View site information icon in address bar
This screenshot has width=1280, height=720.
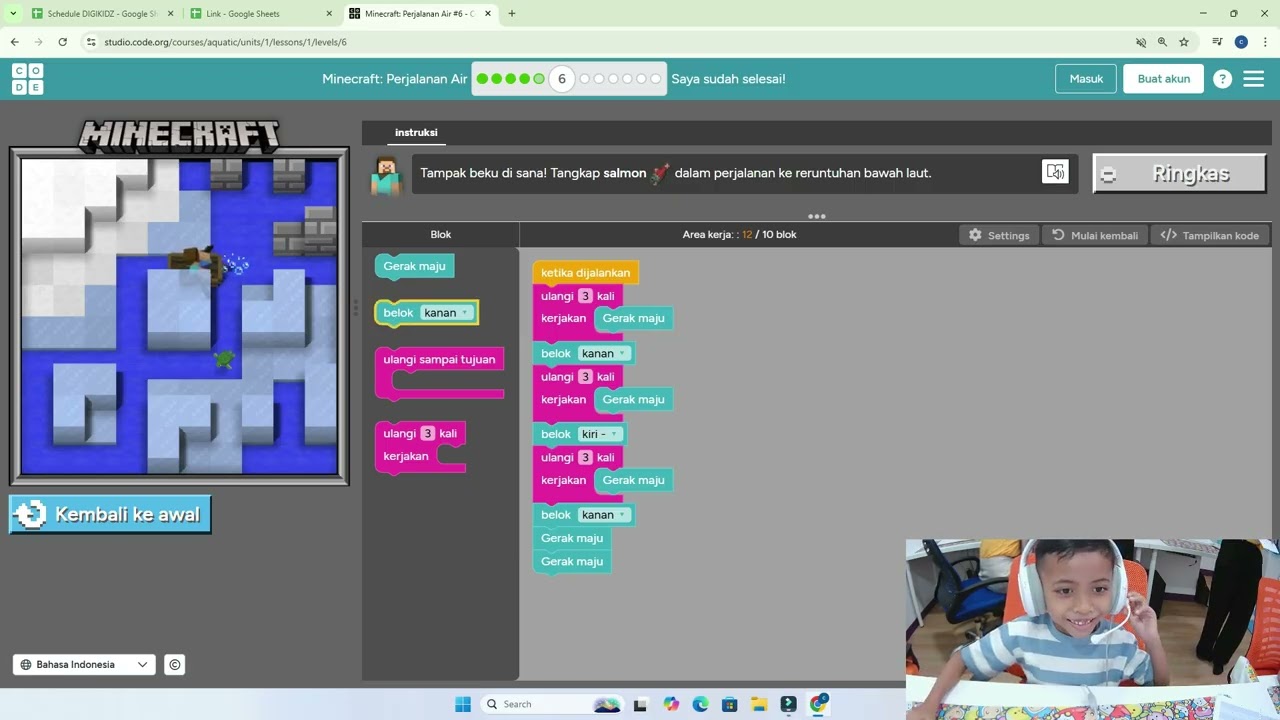[91, 42]
